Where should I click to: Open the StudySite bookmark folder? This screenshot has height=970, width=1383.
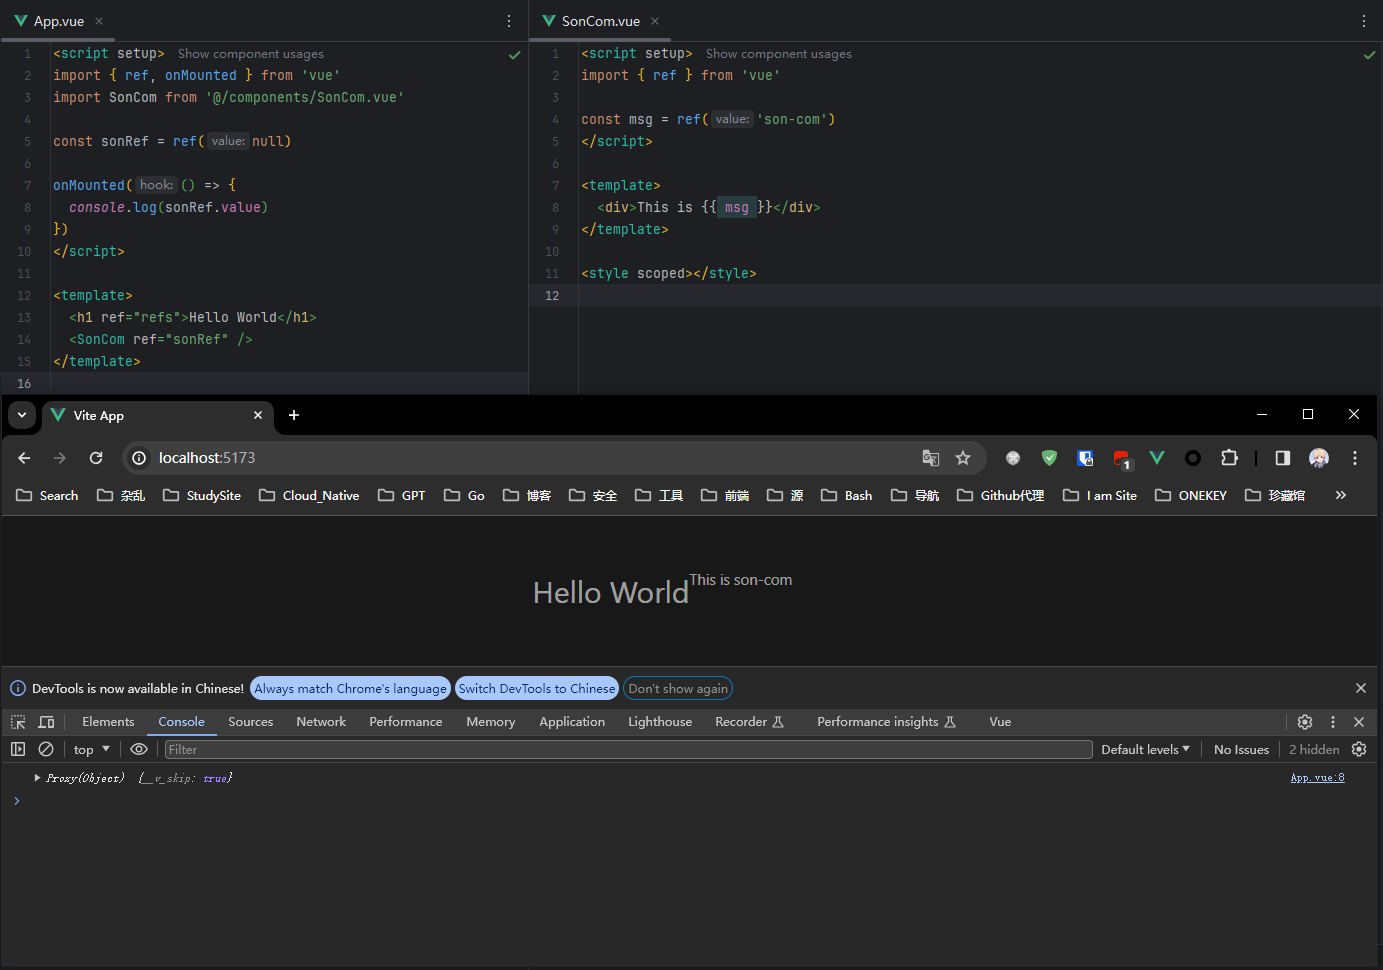(x=202, y=495)
